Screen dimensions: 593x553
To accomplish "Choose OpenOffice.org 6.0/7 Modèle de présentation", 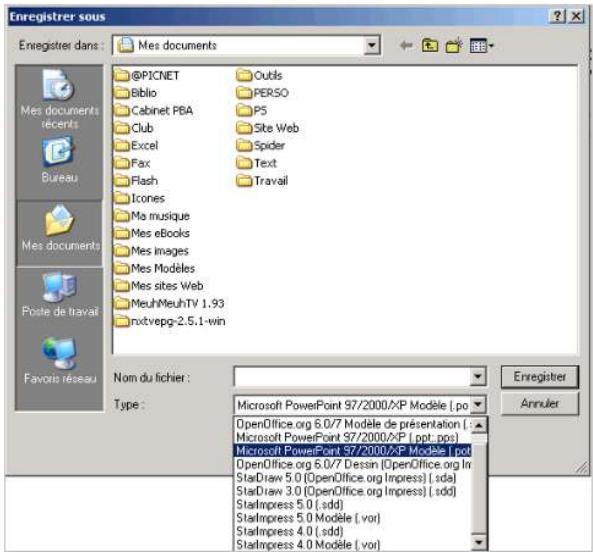I will (353, 424).
